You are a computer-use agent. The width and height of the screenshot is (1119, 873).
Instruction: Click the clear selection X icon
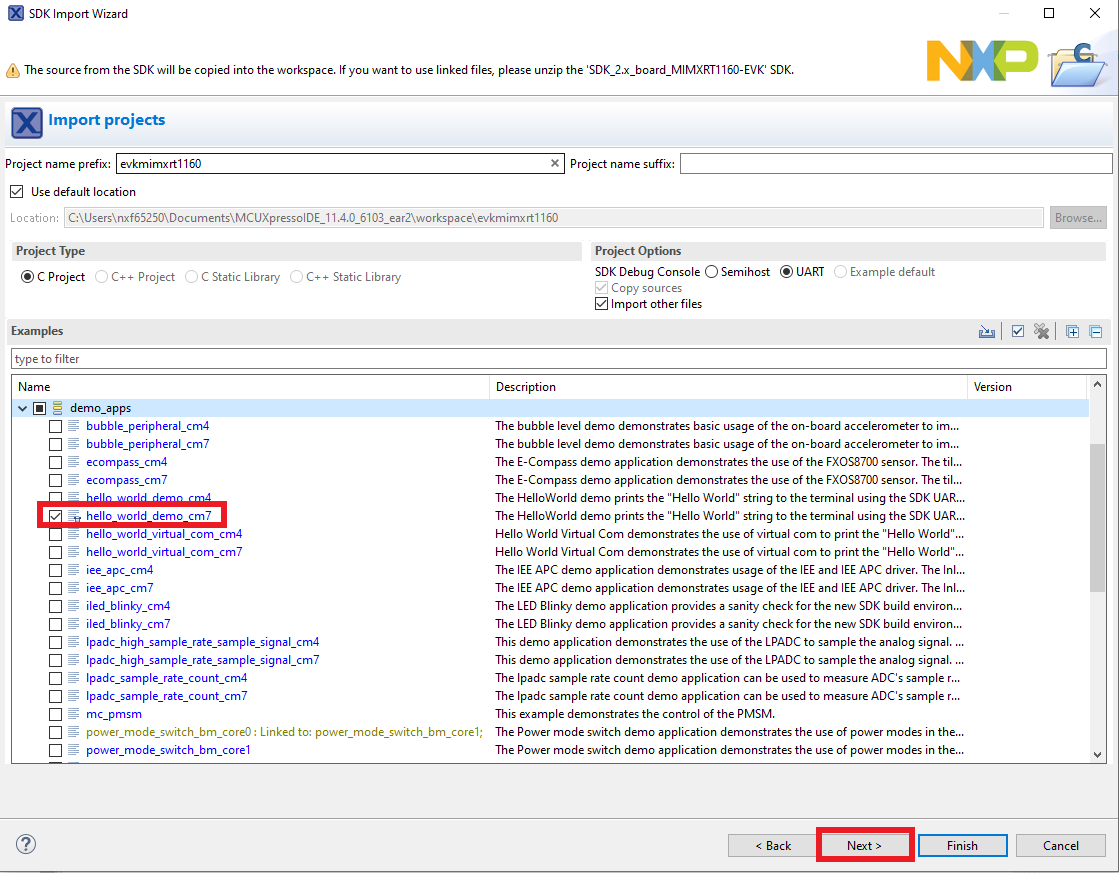pyautogui.click(x=1042, y=332)
